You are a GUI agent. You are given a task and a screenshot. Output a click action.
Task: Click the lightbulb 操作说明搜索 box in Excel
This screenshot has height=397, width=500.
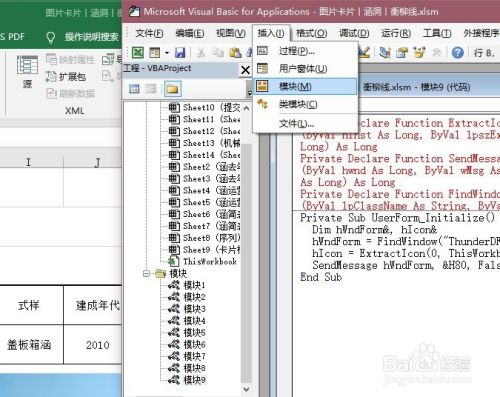[x=82, y=37]
